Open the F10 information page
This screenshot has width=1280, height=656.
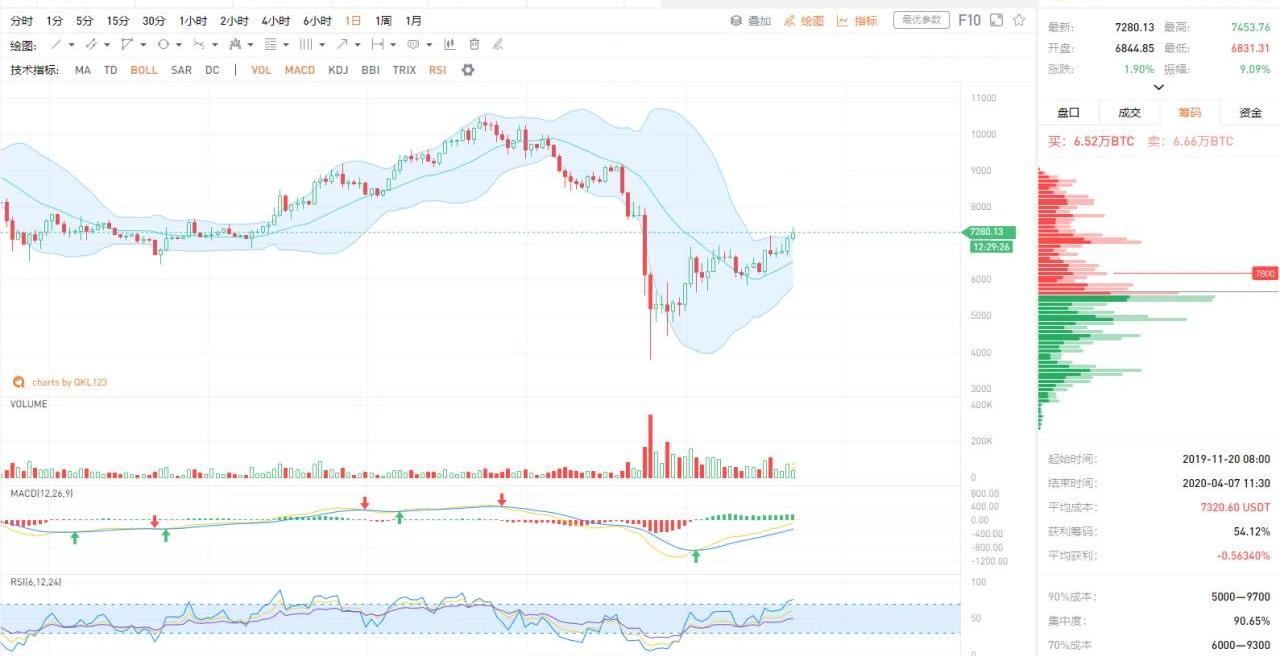(970, 20)
